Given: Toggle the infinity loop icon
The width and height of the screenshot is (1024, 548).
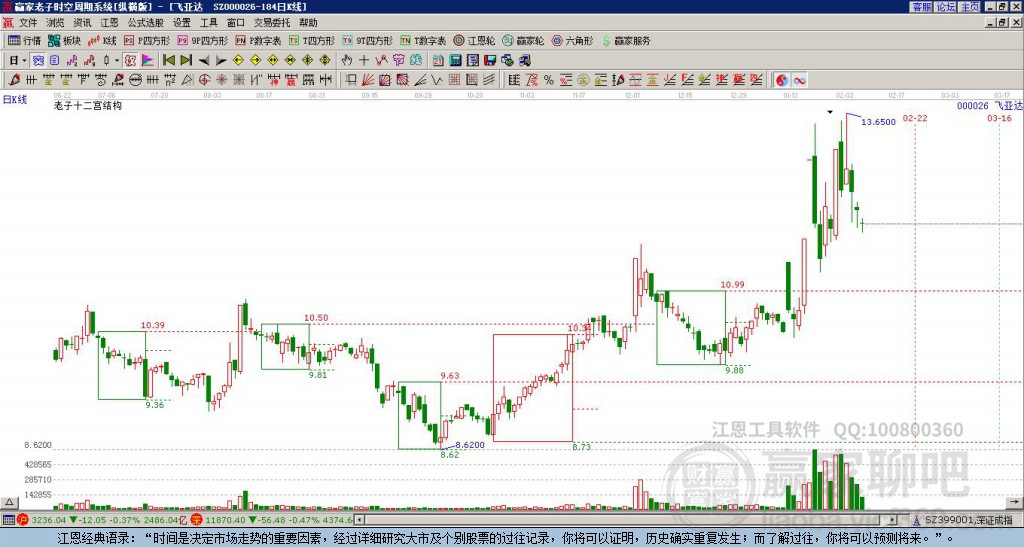Looking at the screenshot, I should click(x=799, y=80).
